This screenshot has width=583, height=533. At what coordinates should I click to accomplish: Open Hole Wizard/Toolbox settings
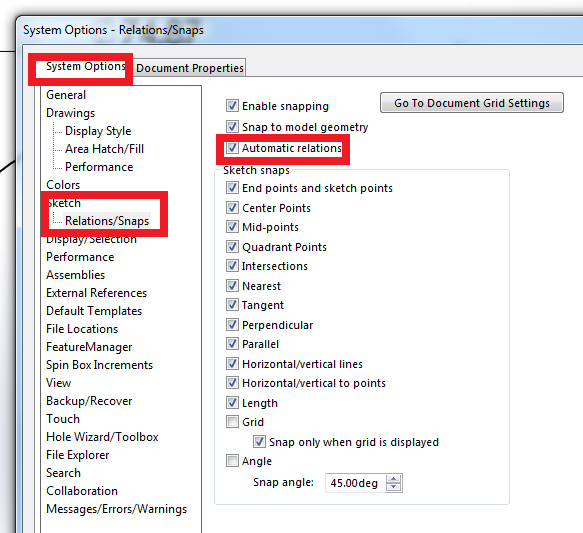click(102, 437)
